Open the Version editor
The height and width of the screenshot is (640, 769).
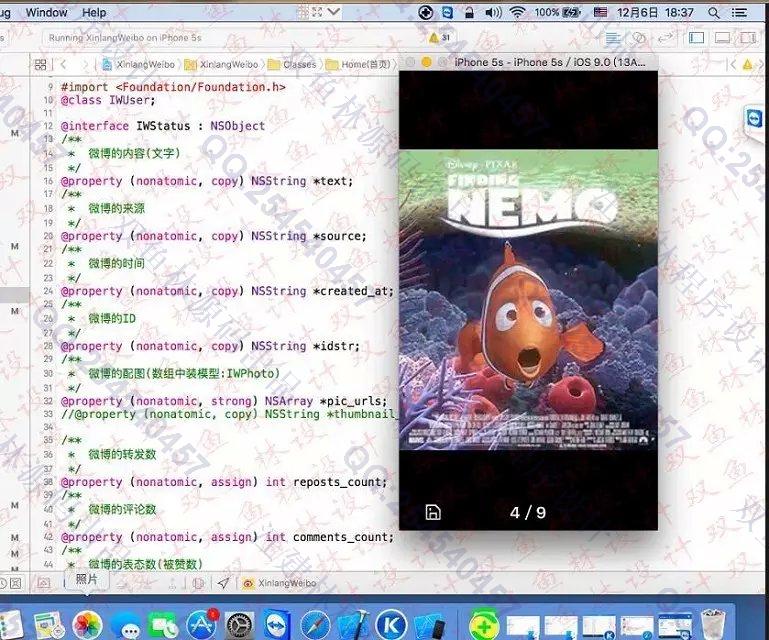666,38
